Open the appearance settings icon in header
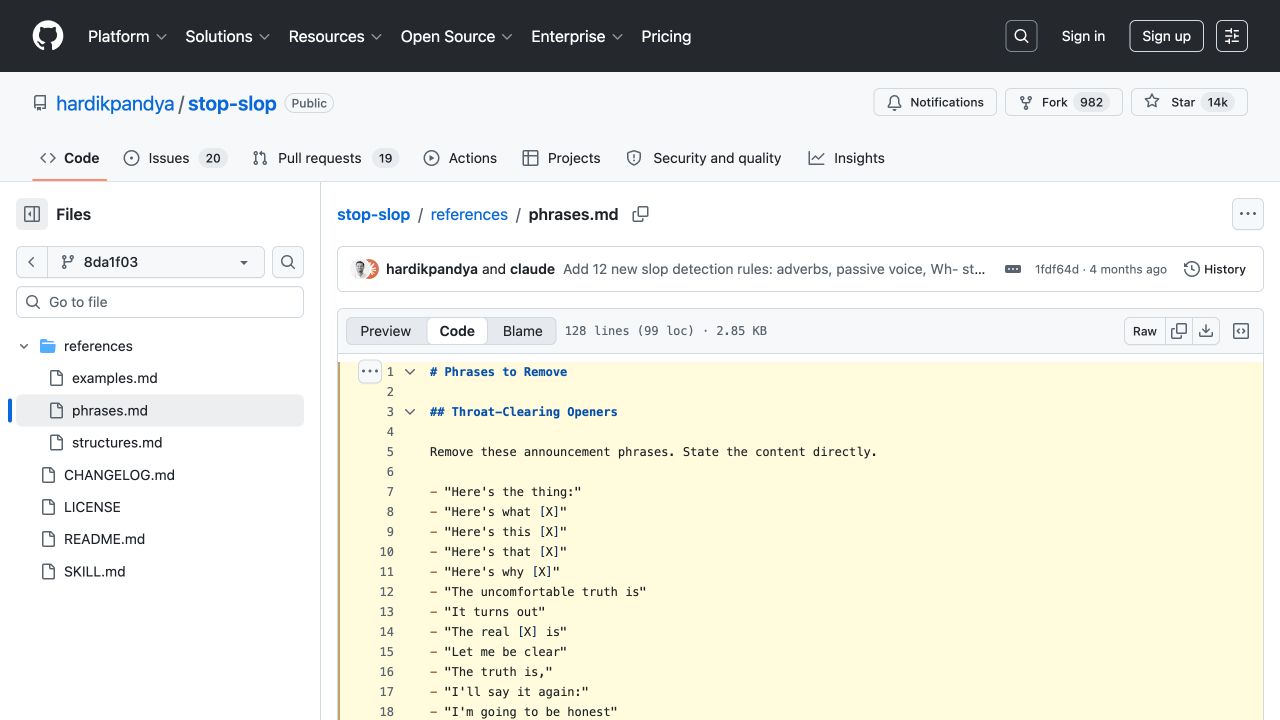The height and width of the screenshot is (720, 1280). [1232, 36]
